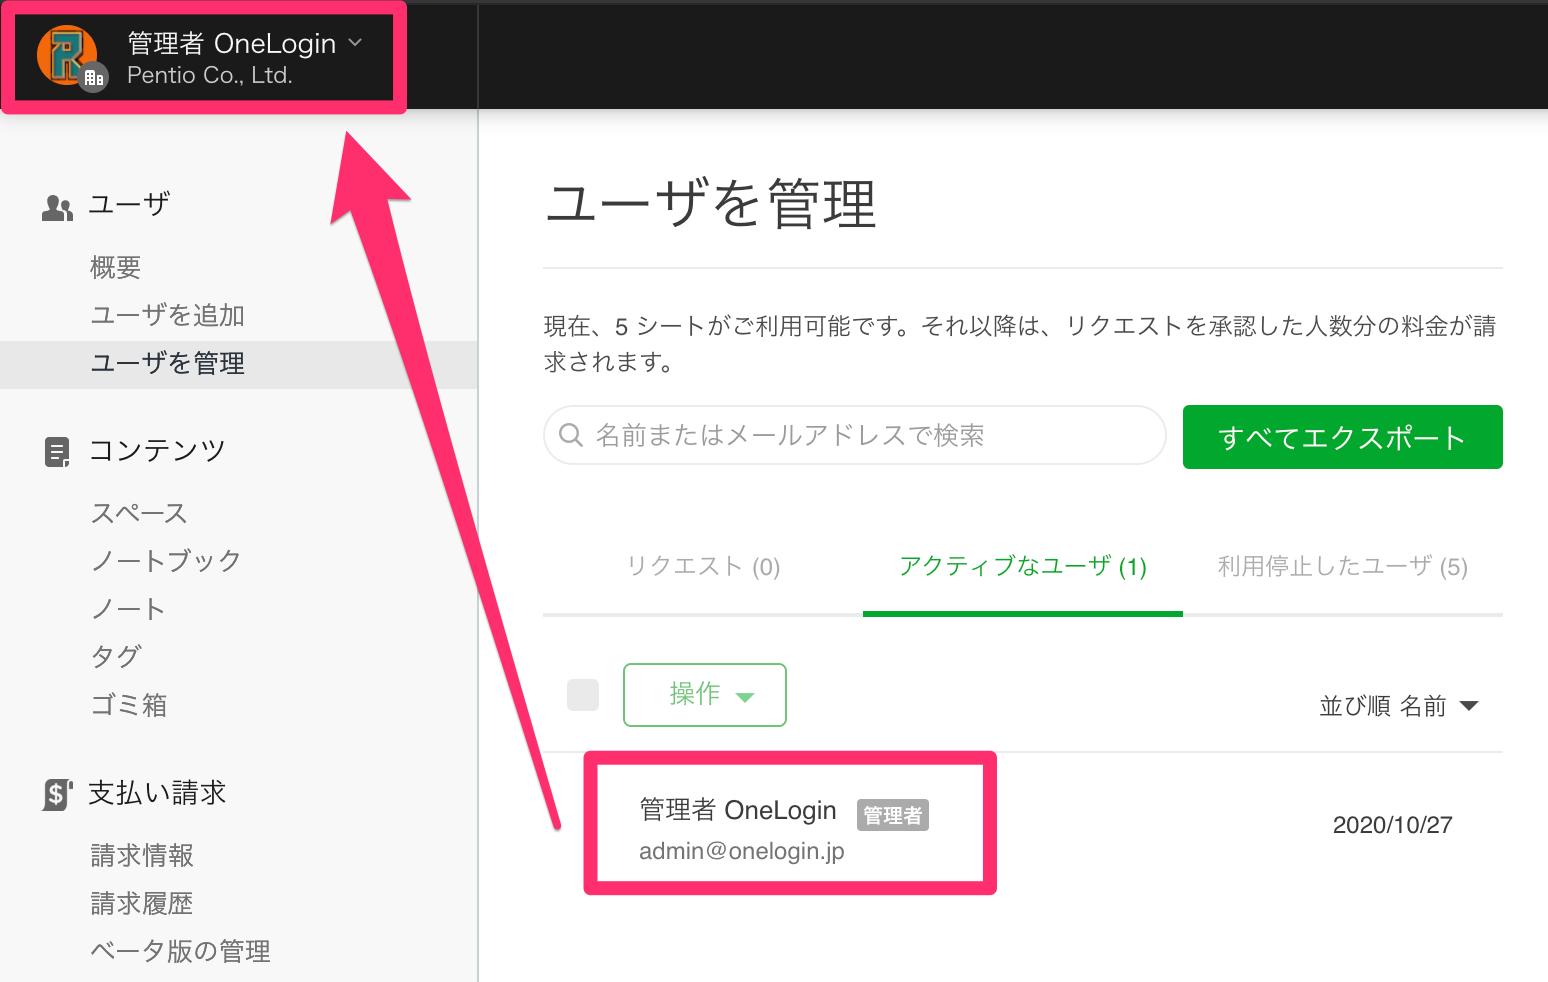
Task: Click the ユーザ section heading
Action: (129, 204)
